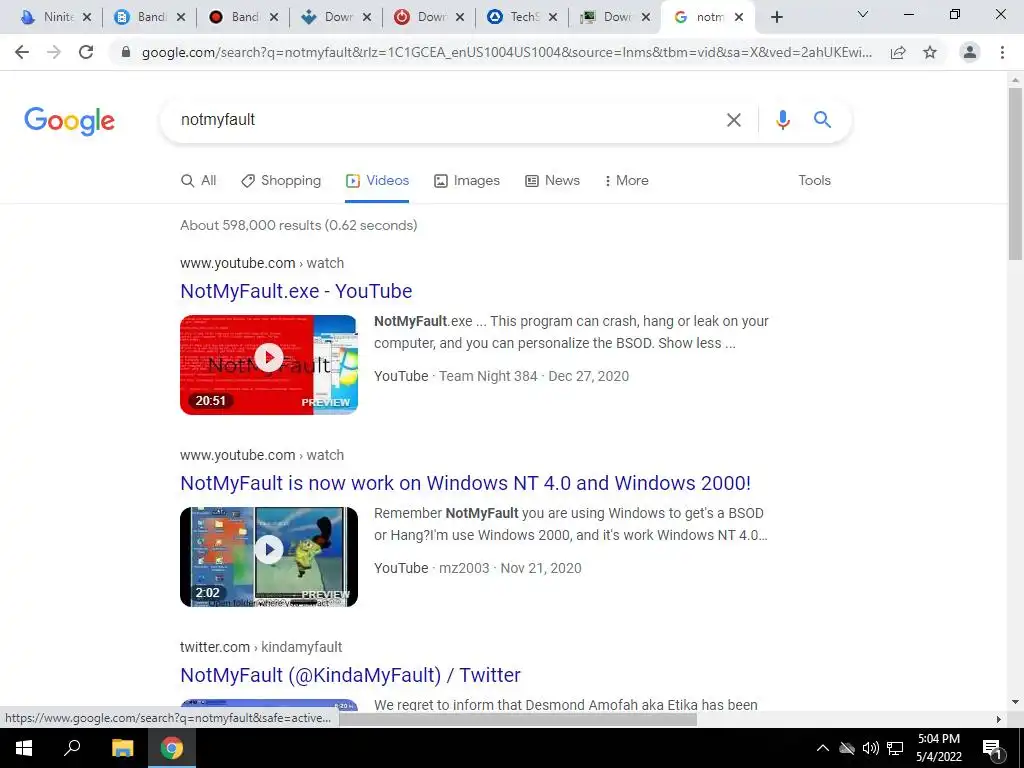The height and width of the screenshot is (768, 1024).
Task: Open a new browser tab
Action: 776,18
